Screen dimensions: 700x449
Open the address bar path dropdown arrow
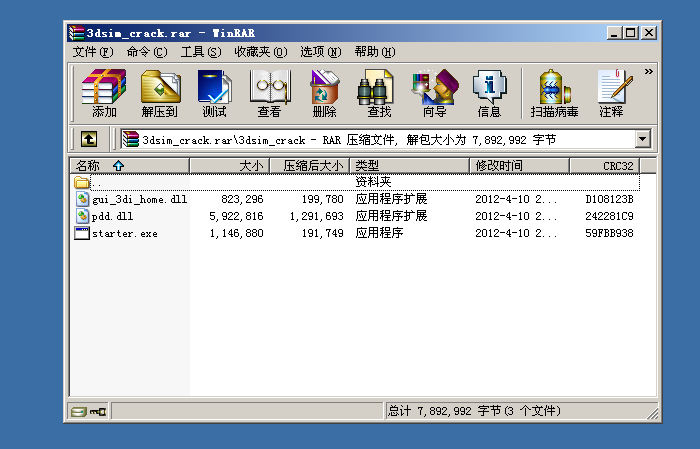(x=642, y=139)
